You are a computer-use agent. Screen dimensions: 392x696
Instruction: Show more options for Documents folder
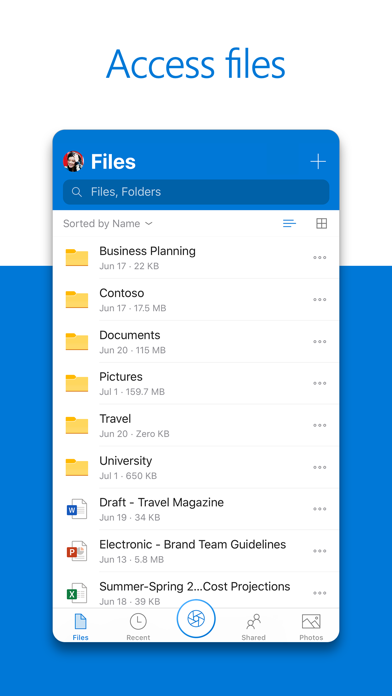(320, 341)
